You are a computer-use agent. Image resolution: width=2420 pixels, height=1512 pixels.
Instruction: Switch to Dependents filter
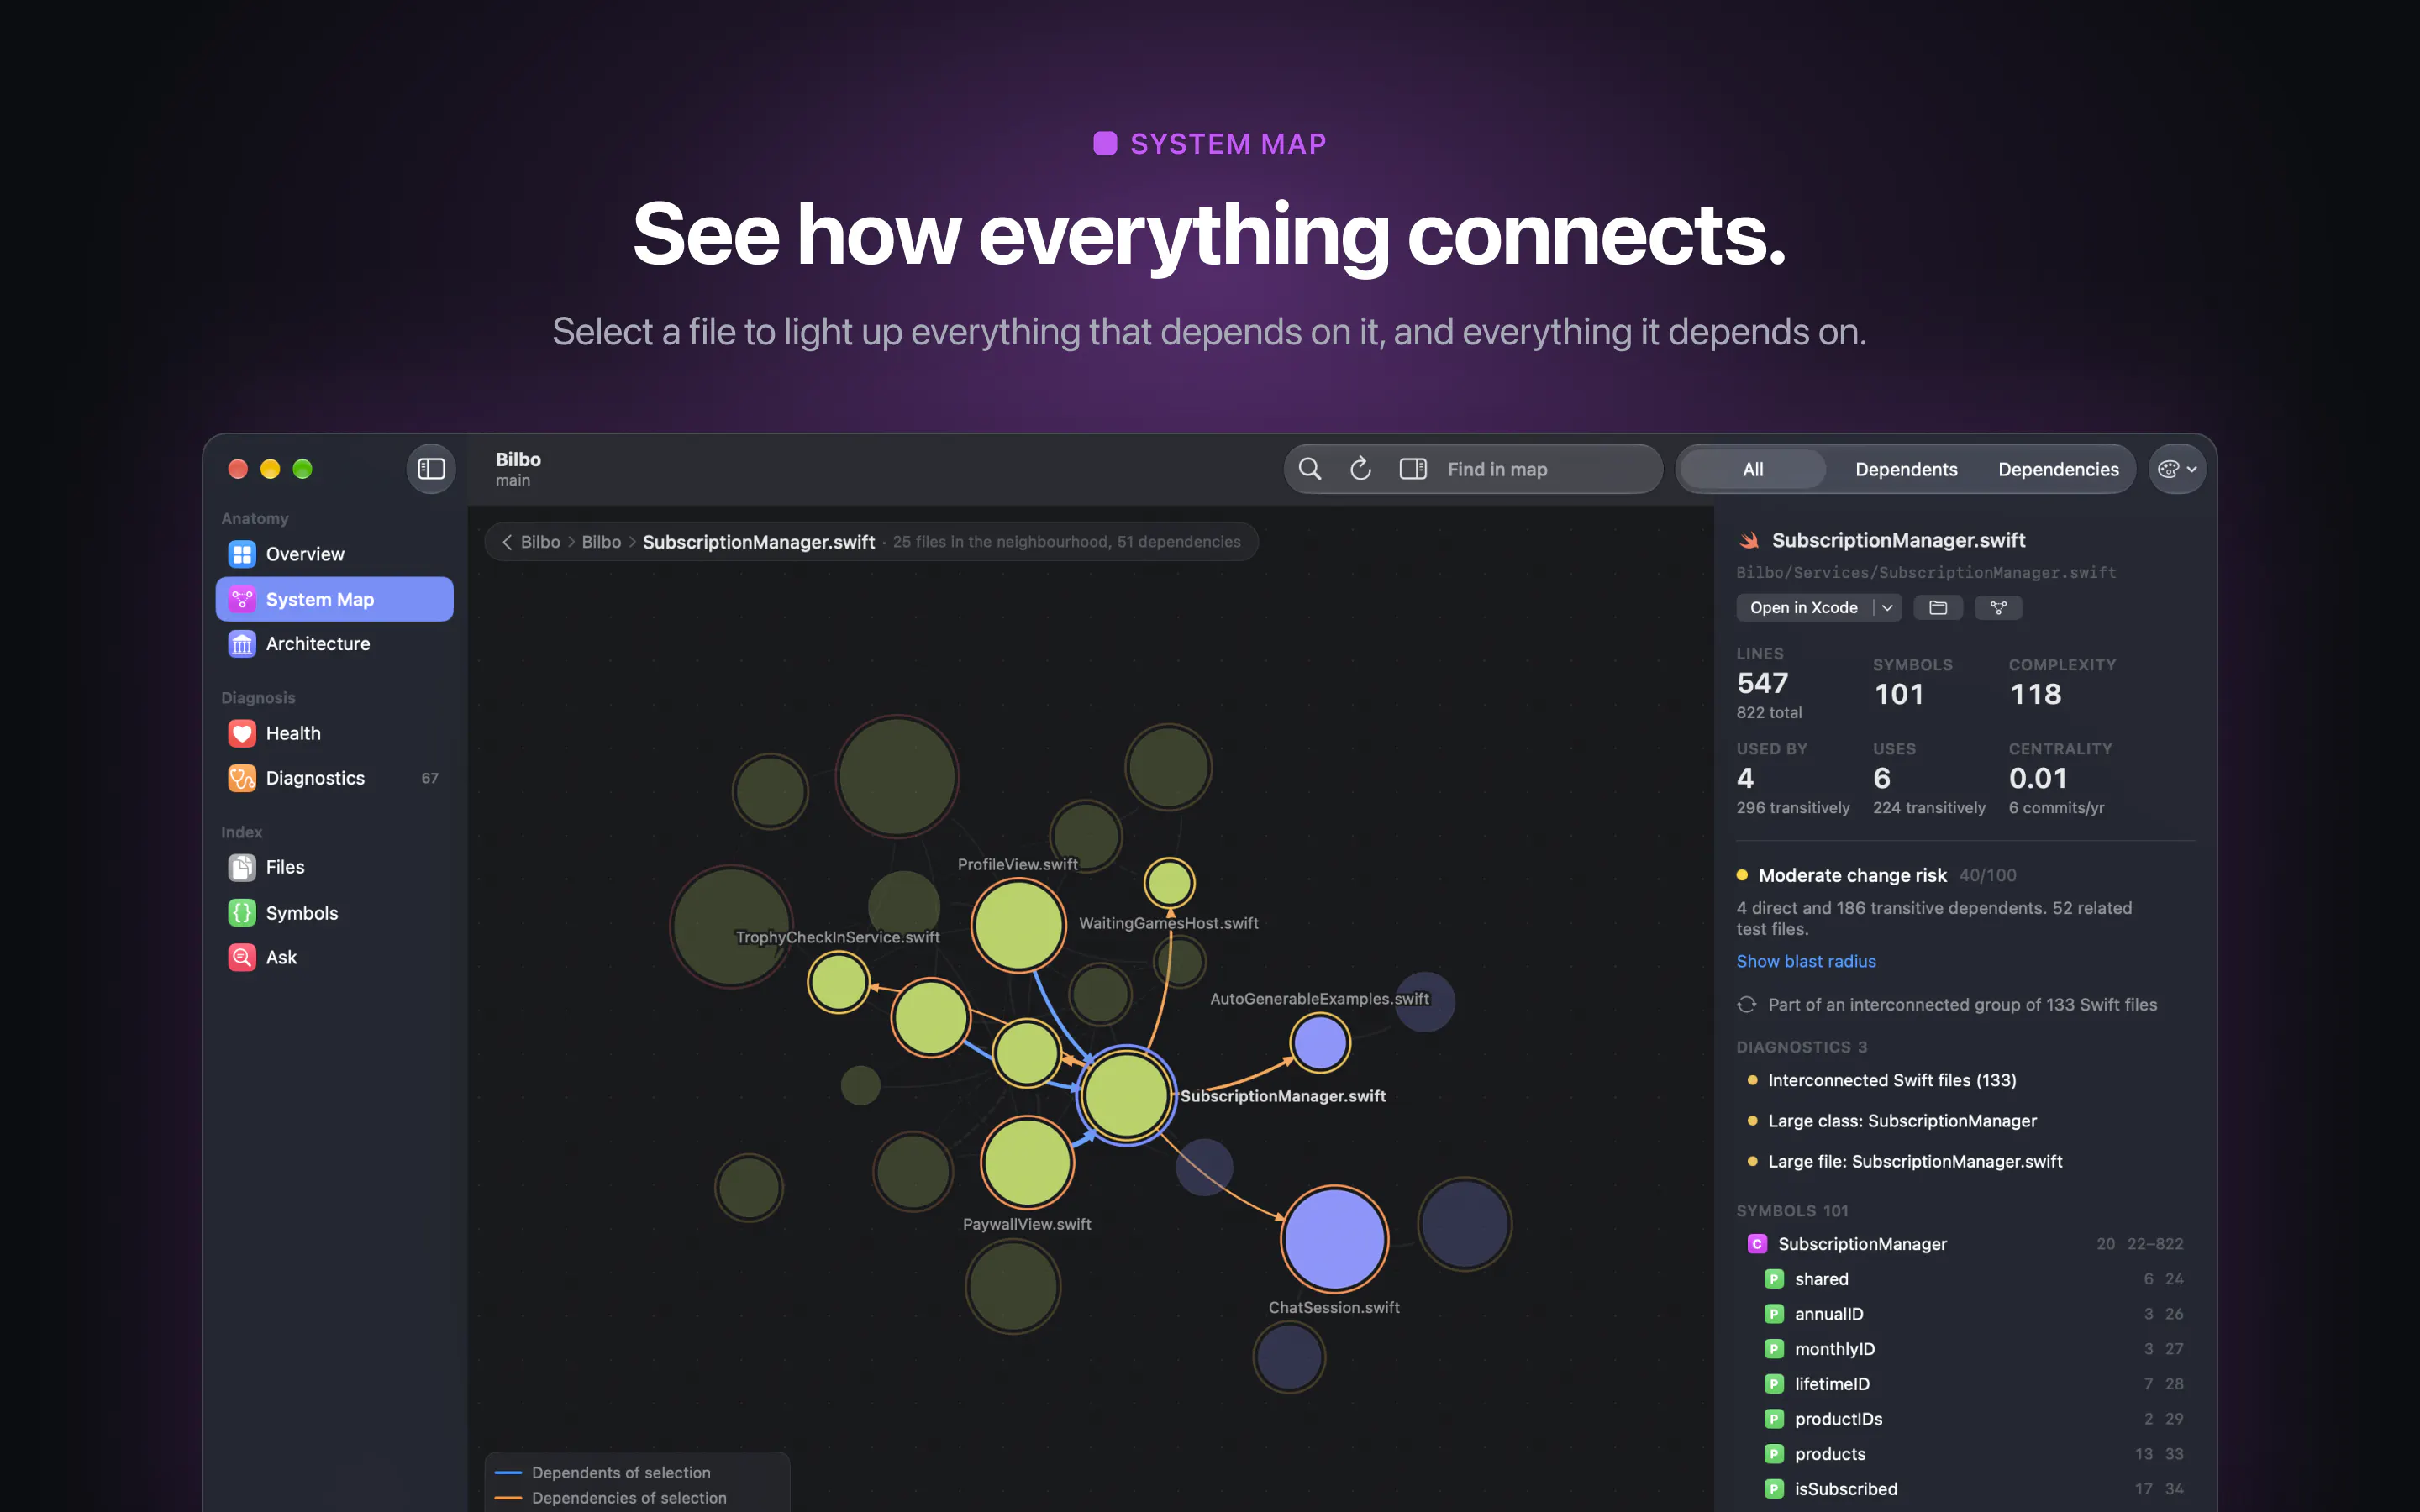1906,469
